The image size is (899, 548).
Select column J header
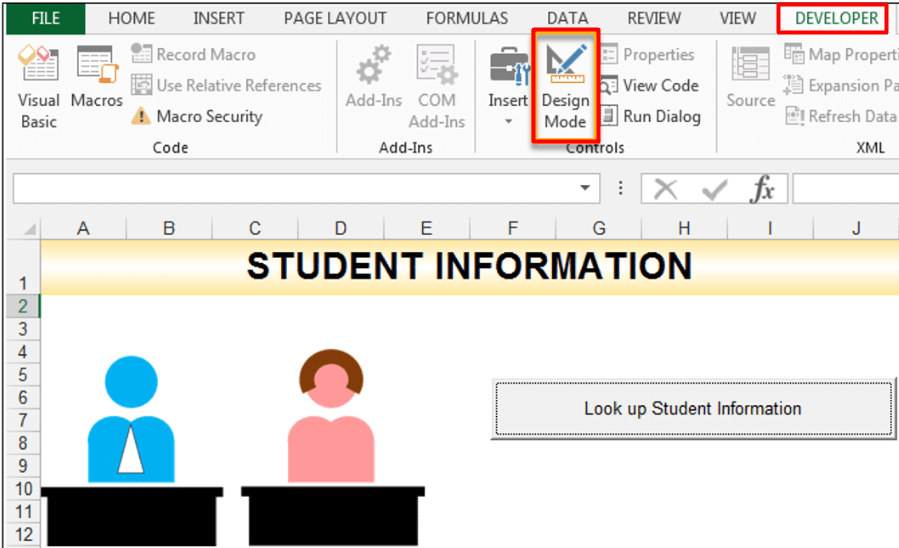pyautogui.click(x=856, y=228)
